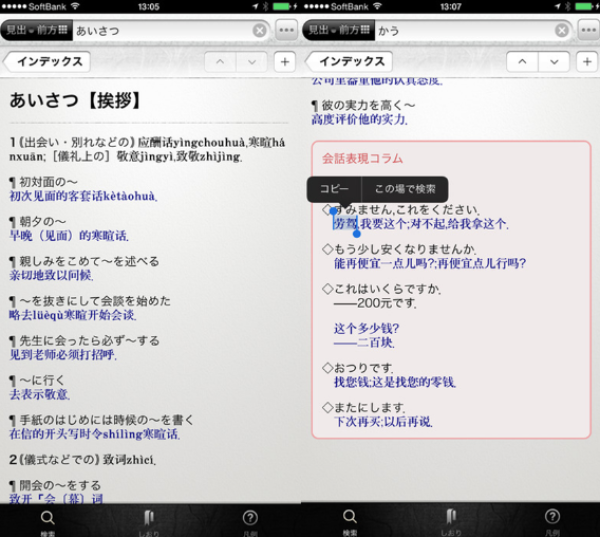Viewport: 600px width, 537px height.
Task: Tap the 会話表現コラム heading
Action: point(362,158)
